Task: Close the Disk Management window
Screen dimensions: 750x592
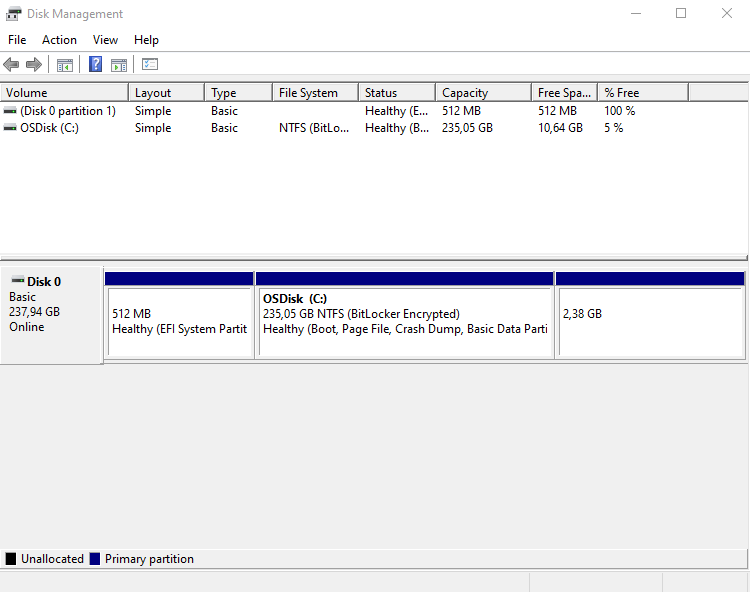Action: (727, 13)
